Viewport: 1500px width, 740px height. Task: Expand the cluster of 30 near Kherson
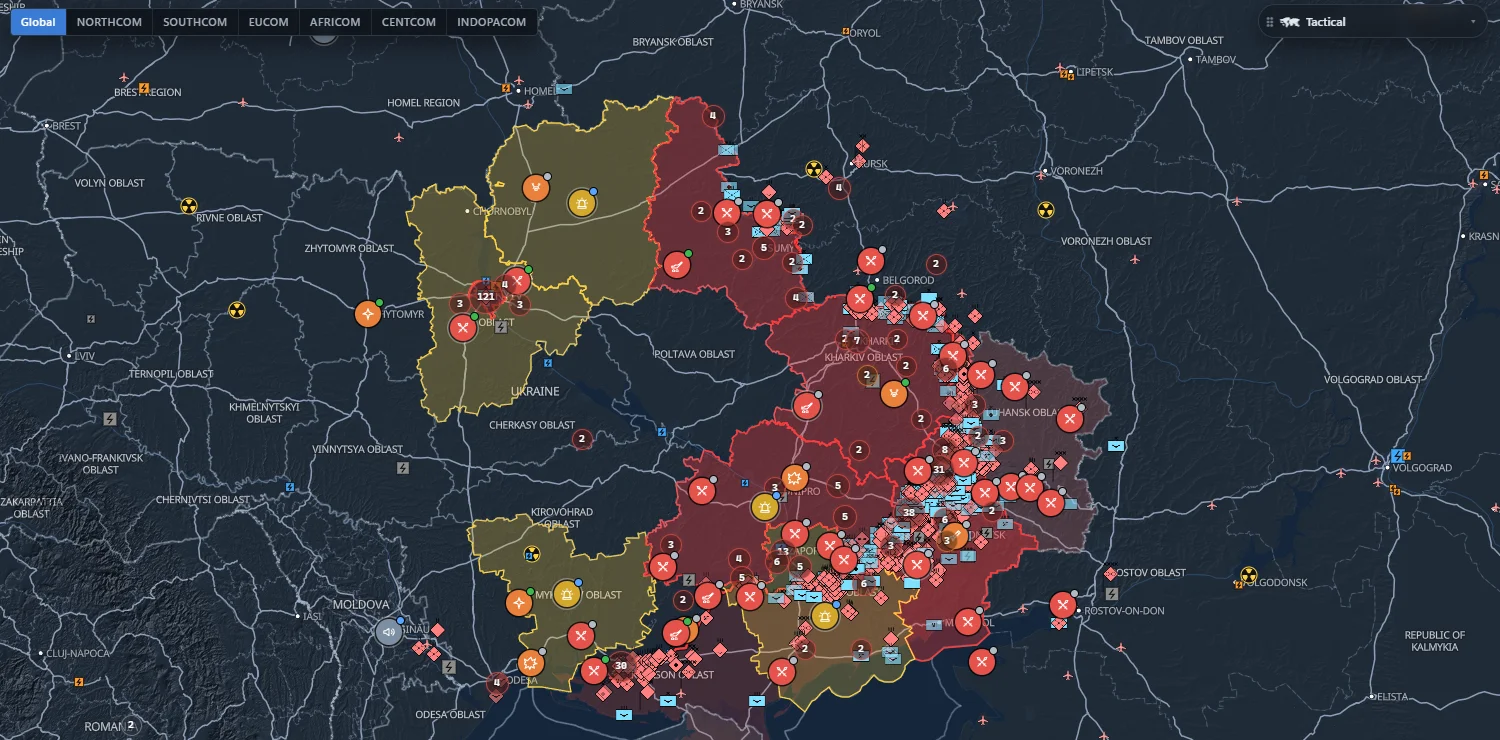pyautogui.click(x=620, y=665)
